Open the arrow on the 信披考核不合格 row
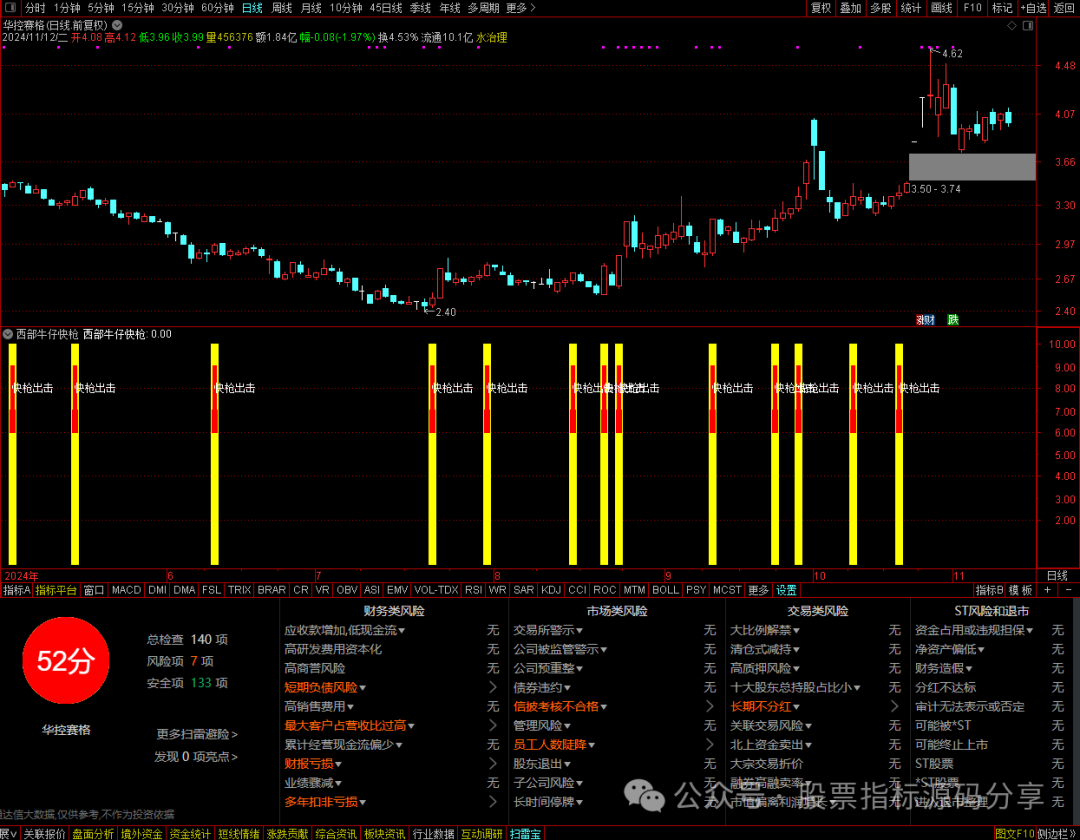 (709, 706)
